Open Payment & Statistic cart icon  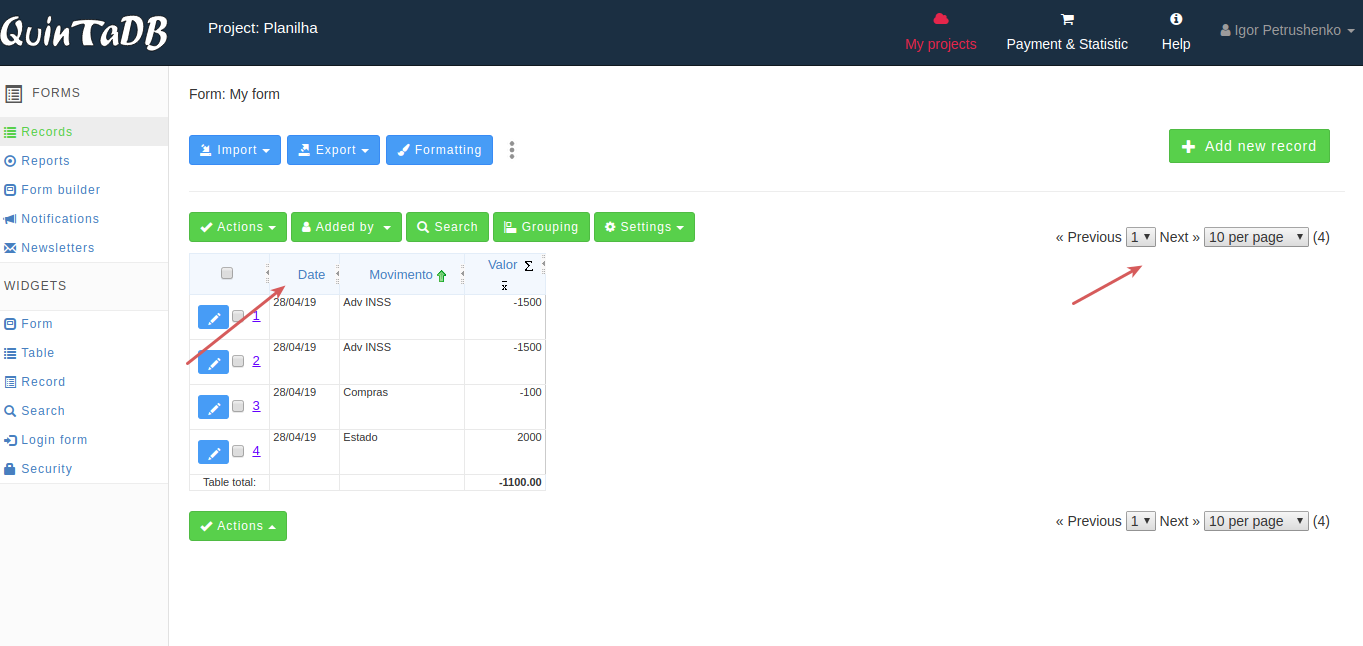1066,19
